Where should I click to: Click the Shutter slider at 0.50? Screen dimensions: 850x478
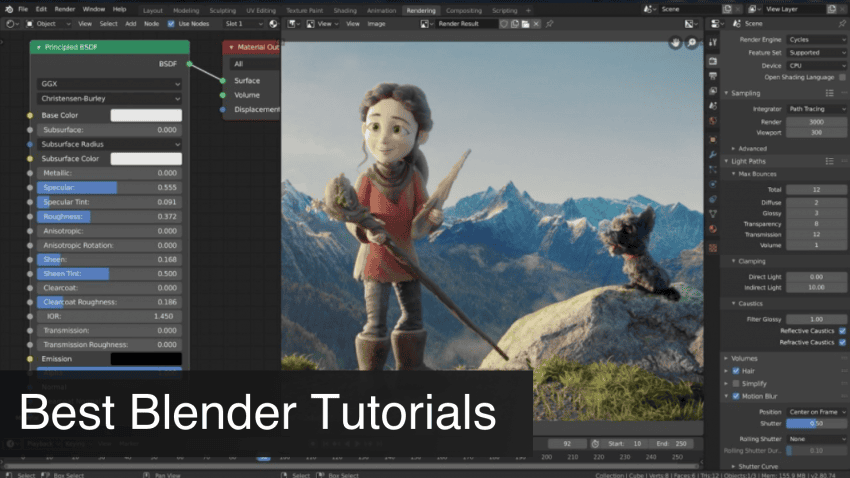[816, 424]
